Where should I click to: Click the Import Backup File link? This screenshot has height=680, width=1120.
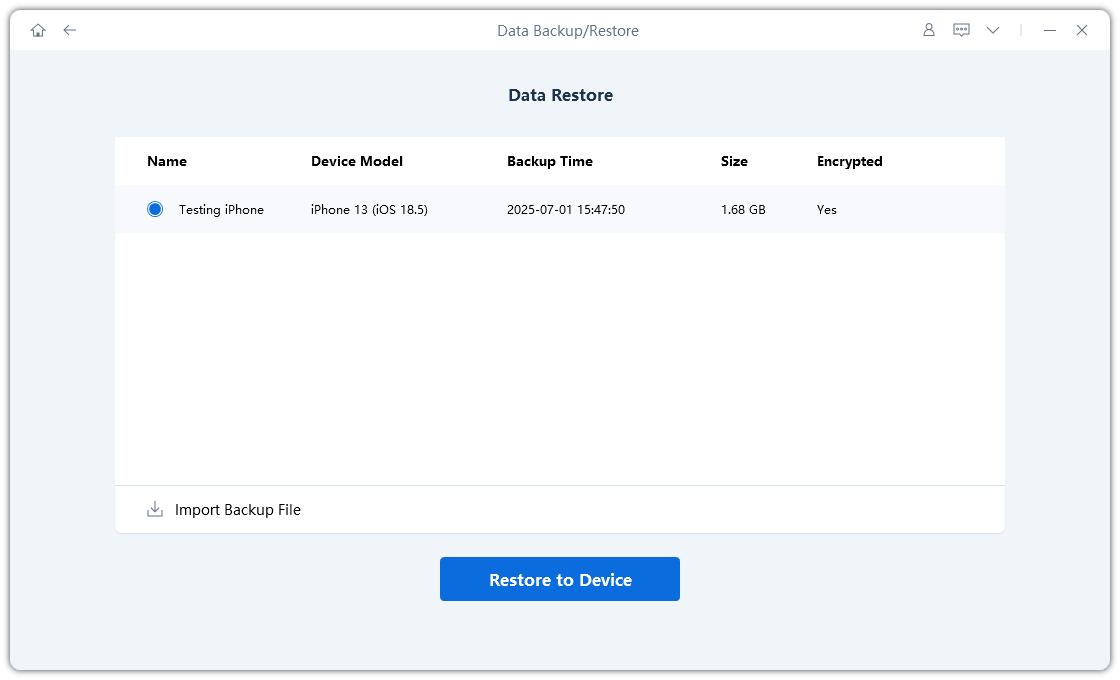(x=237, y=510)
